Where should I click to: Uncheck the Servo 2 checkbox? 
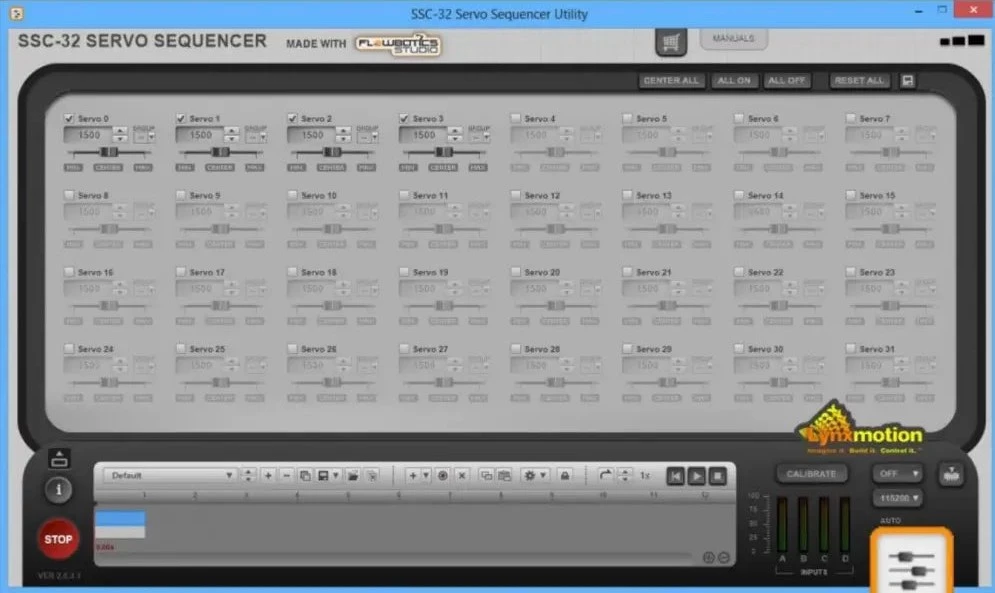coord(293,118)
